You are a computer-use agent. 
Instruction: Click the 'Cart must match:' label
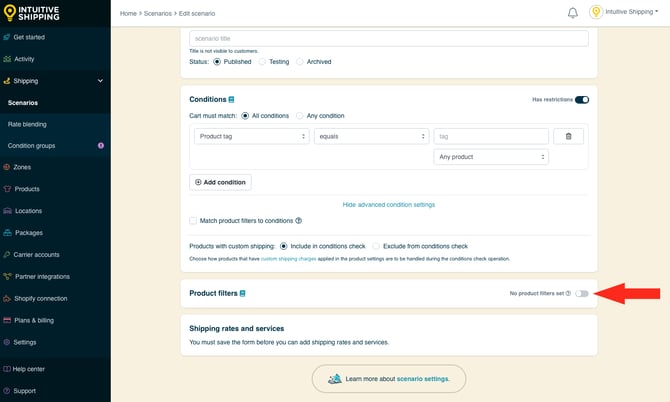tap(213, 116)
